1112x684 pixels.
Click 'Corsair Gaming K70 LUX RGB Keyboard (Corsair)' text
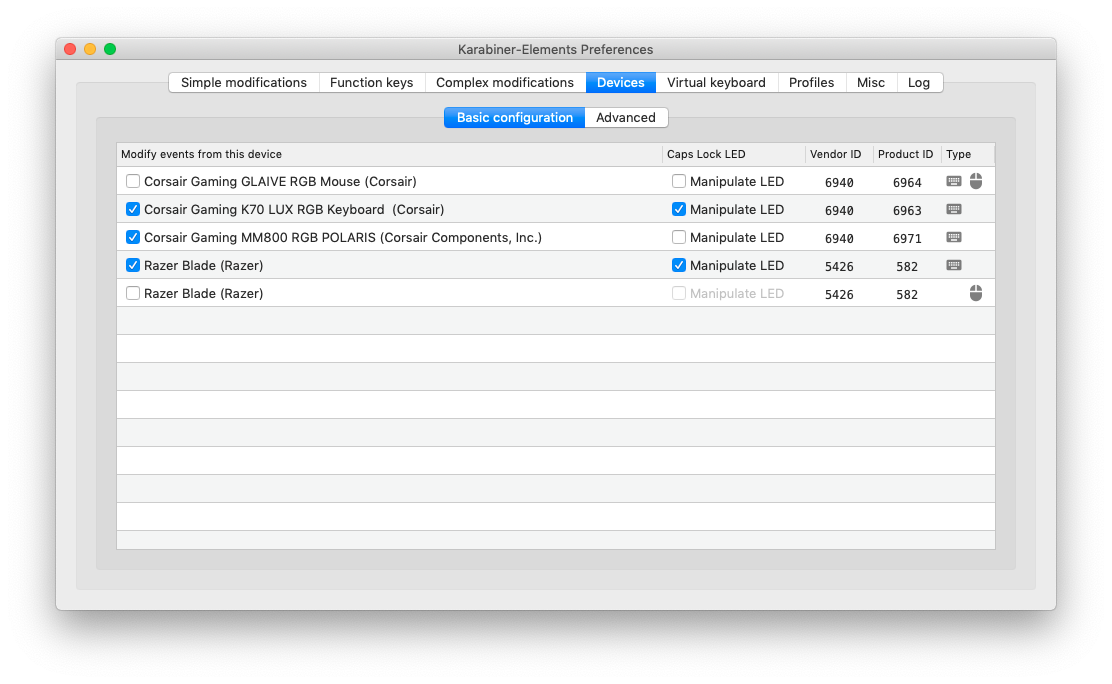(x=294, y=209)
